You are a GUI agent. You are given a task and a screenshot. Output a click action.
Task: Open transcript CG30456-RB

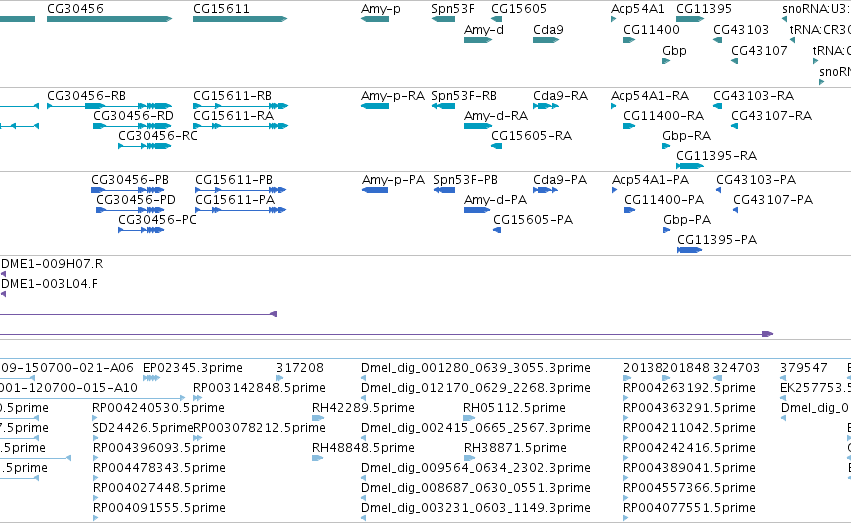point(86,96)
